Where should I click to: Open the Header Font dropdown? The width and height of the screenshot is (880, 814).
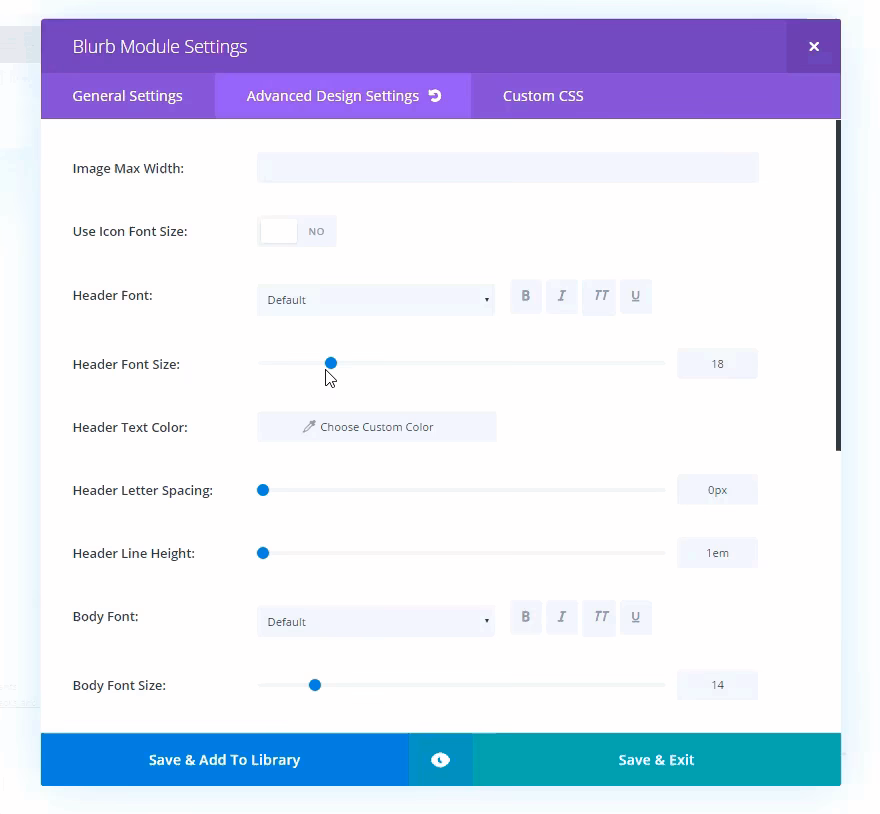click(376, 299)
